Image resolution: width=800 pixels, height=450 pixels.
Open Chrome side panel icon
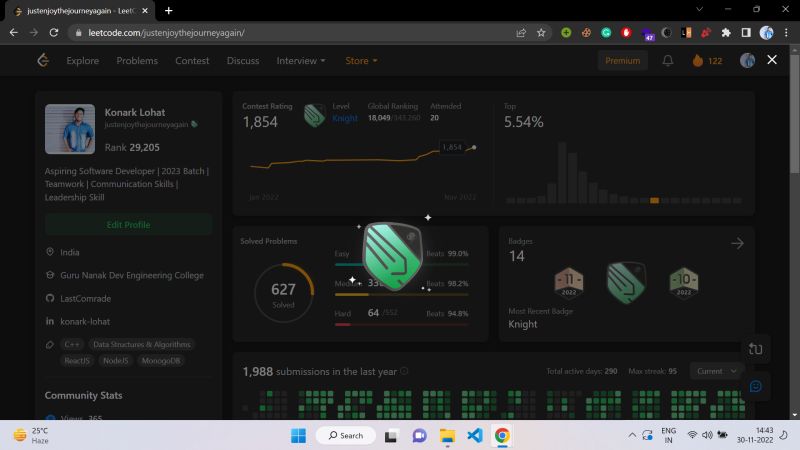pos(746,33)
